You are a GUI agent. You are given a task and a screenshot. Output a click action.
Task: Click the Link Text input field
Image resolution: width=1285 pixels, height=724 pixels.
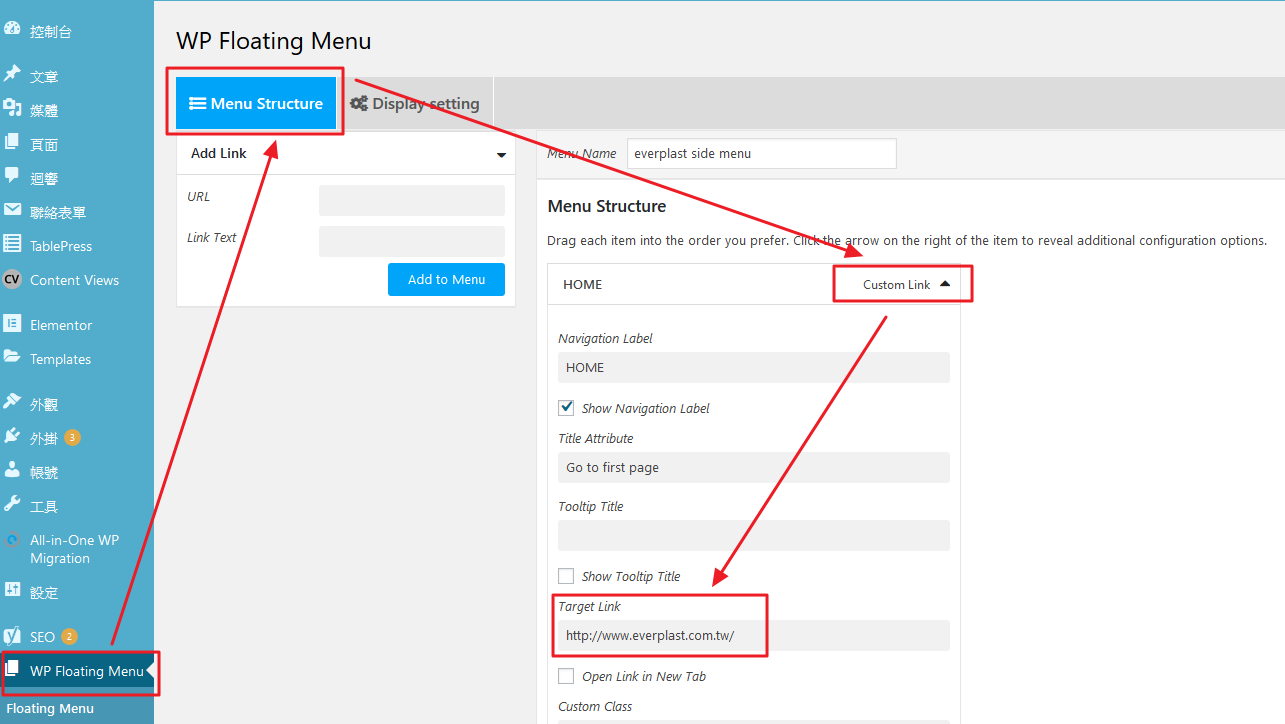point(412,241)
